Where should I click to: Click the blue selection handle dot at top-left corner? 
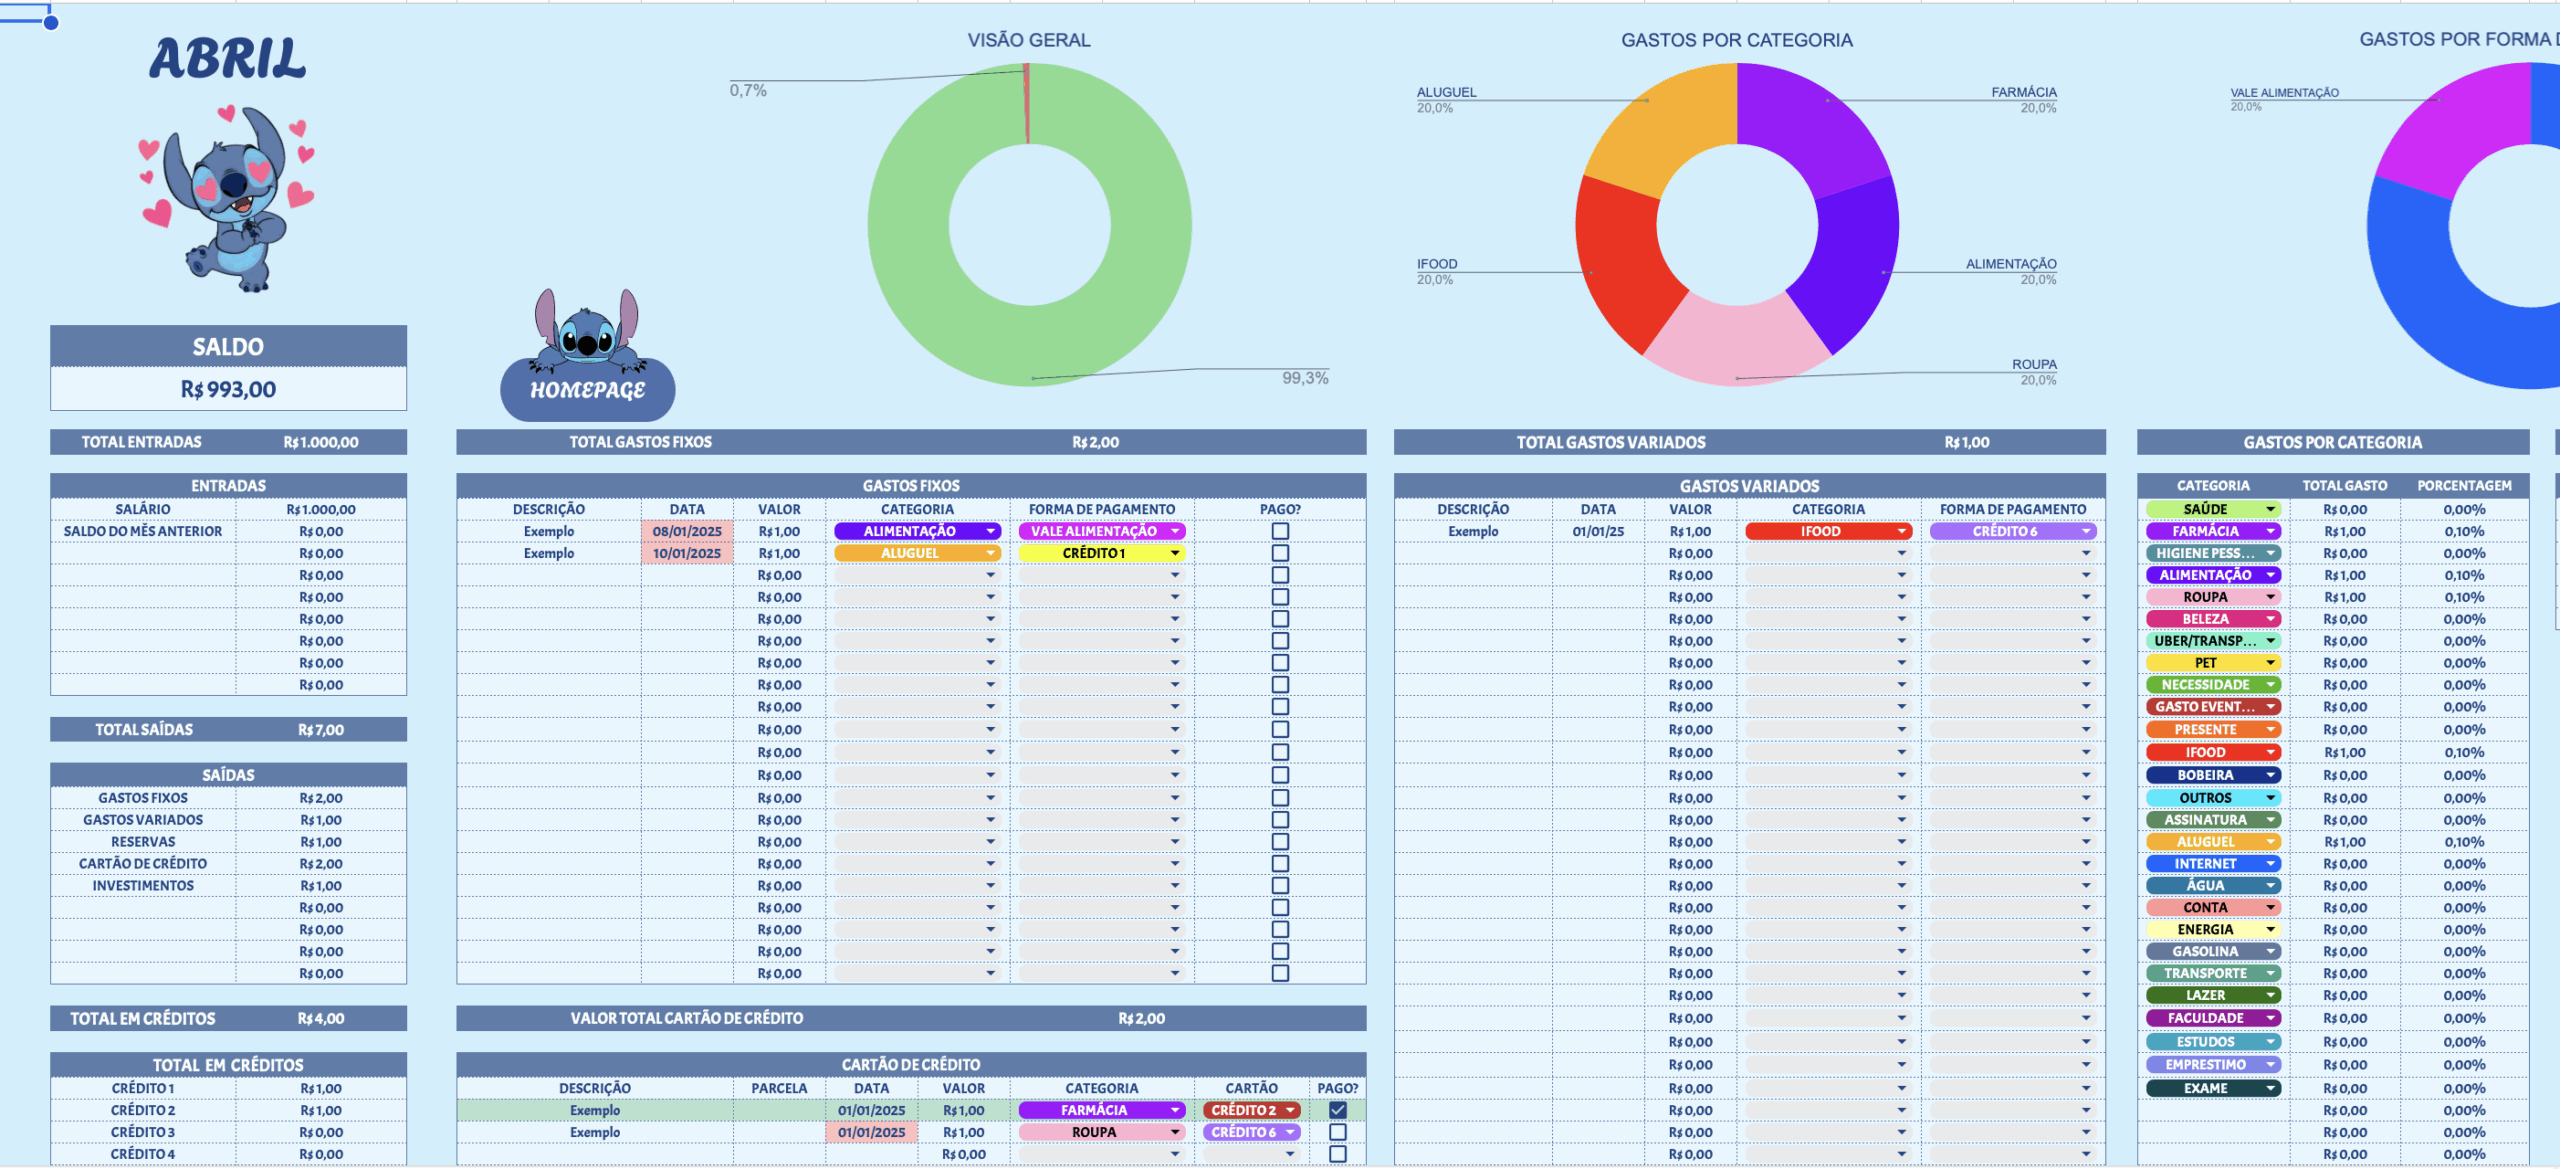[x=51, y=22]
